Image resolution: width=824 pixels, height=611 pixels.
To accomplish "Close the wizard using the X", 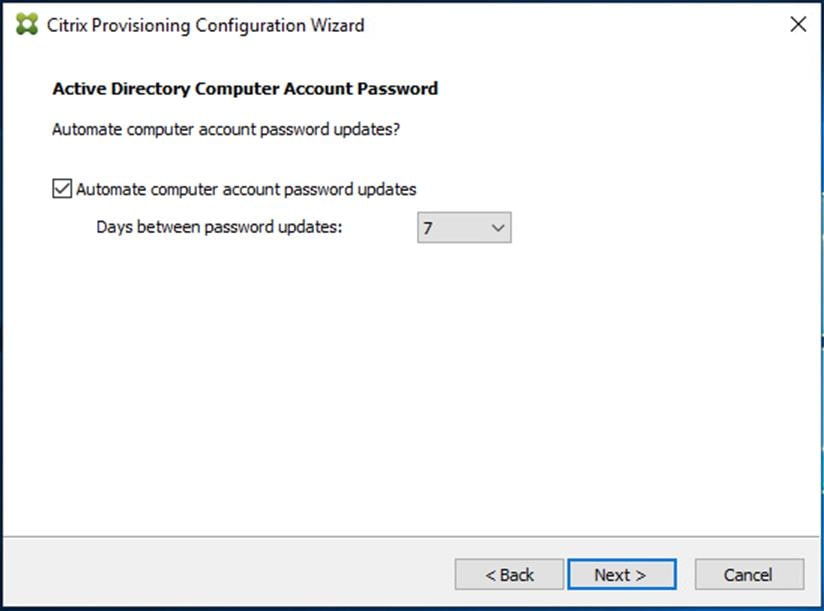I will (797, 24).
